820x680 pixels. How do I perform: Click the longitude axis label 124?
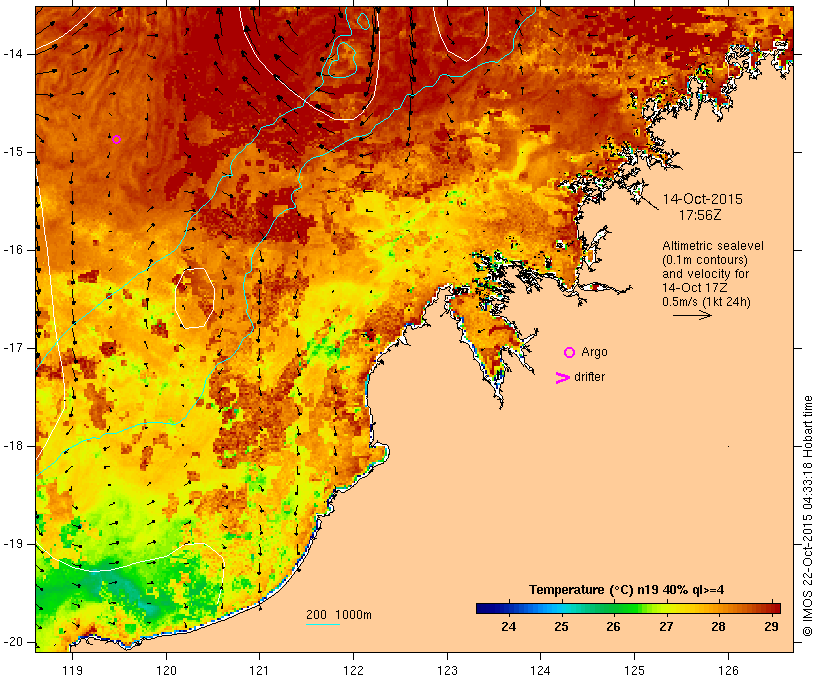coord(540,670)
